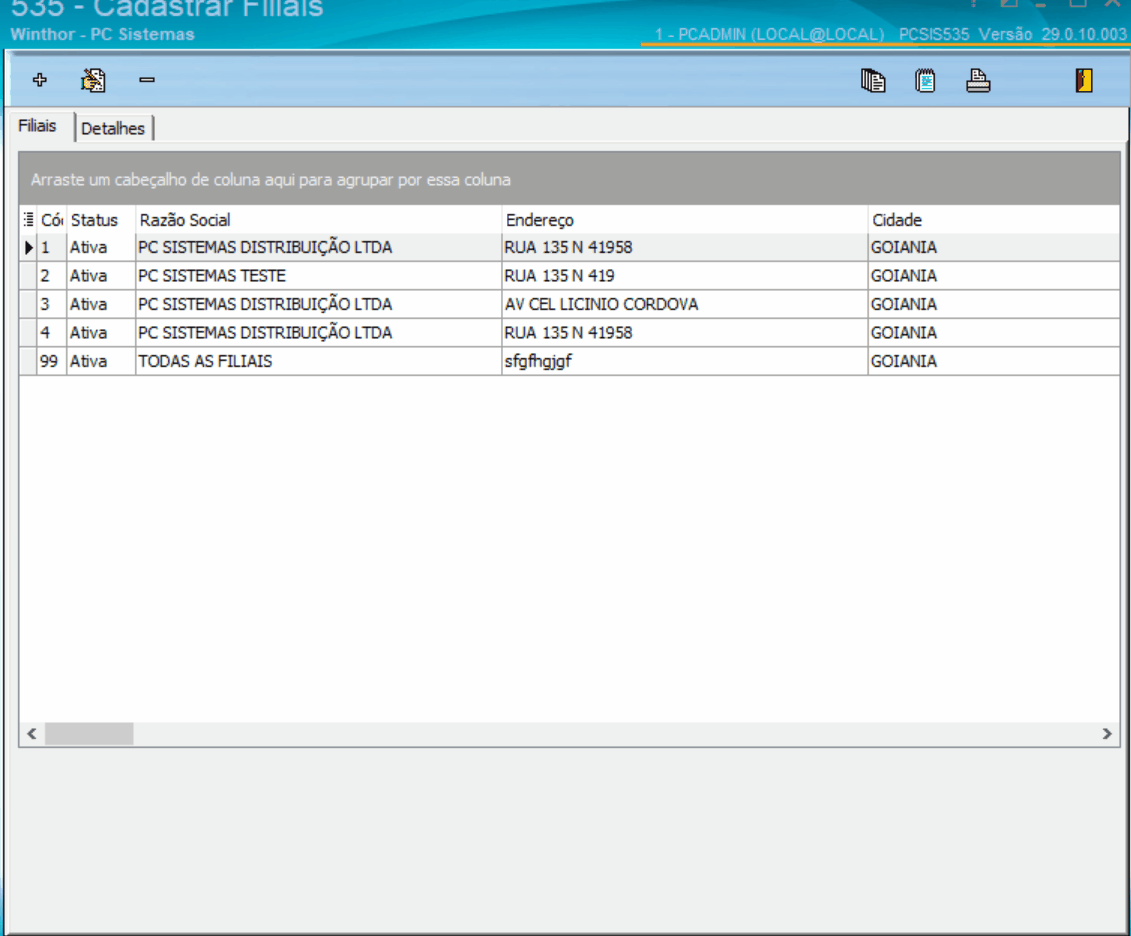Select the PC SISTEMAS TESTE row
1131x936 pixels.
(x=570, y=275)
